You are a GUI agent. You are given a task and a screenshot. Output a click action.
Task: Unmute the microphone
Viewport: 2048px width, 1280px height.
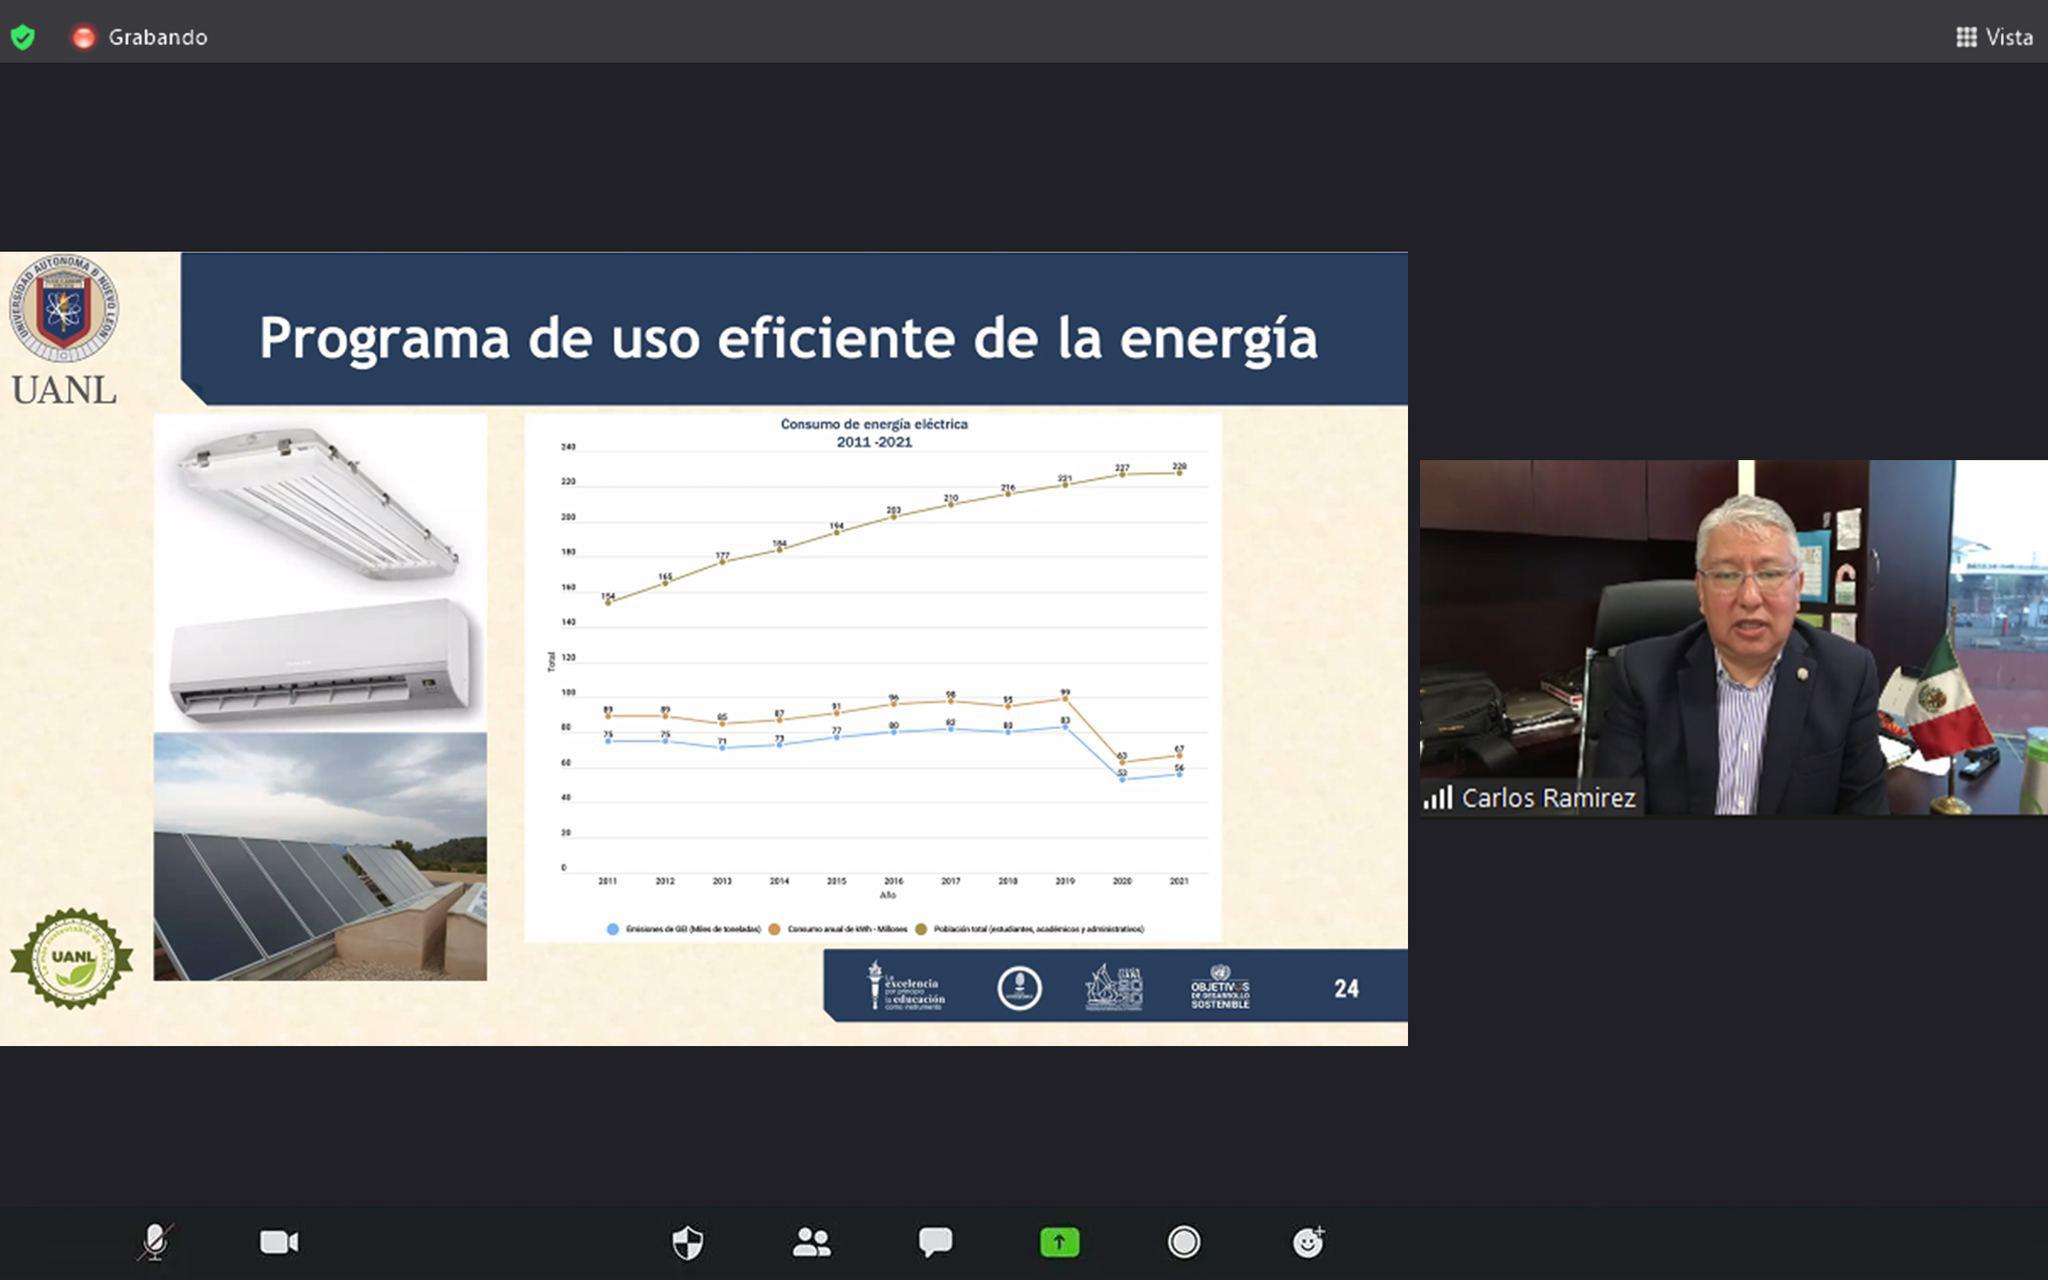155,1242
